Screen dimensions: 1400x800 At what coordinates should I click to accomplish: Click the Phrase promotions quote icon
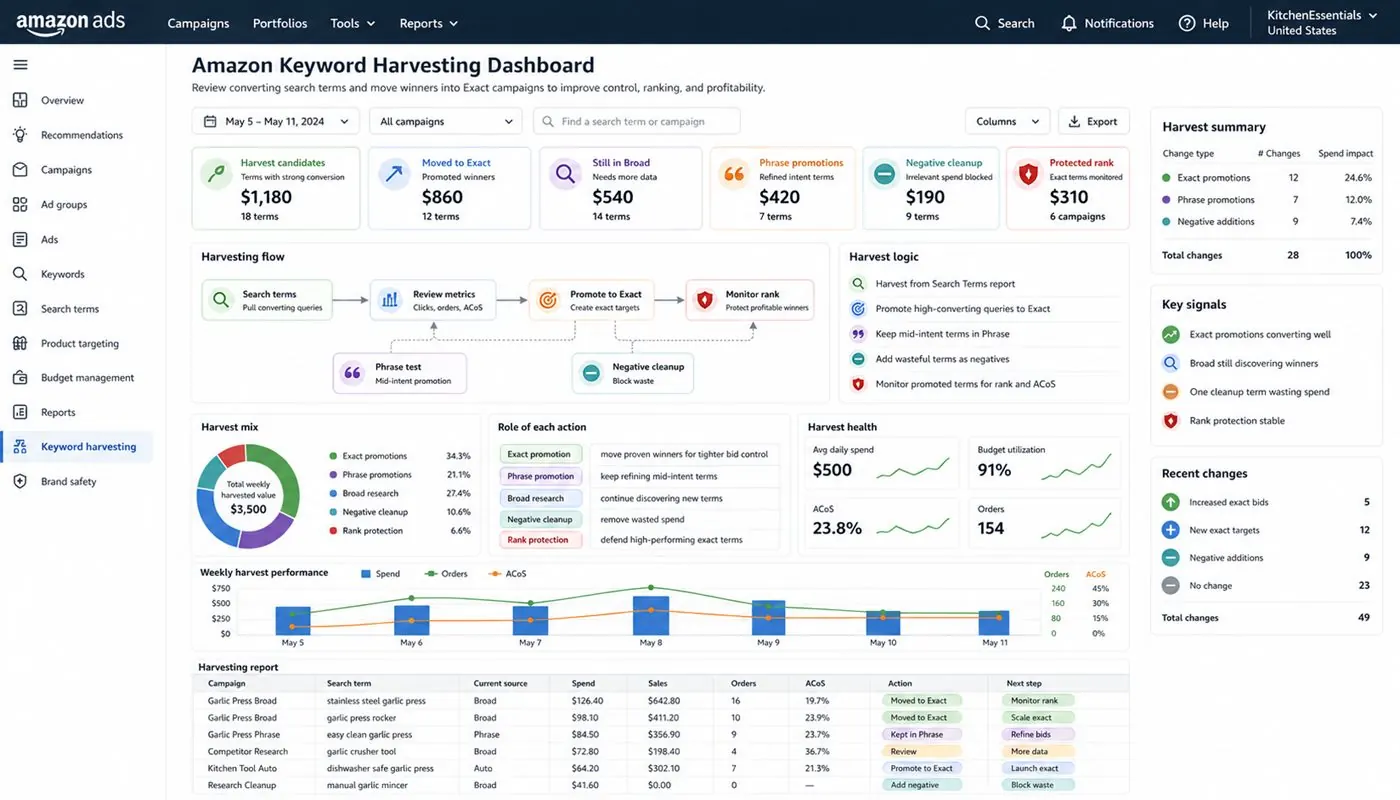pos(734,174)
